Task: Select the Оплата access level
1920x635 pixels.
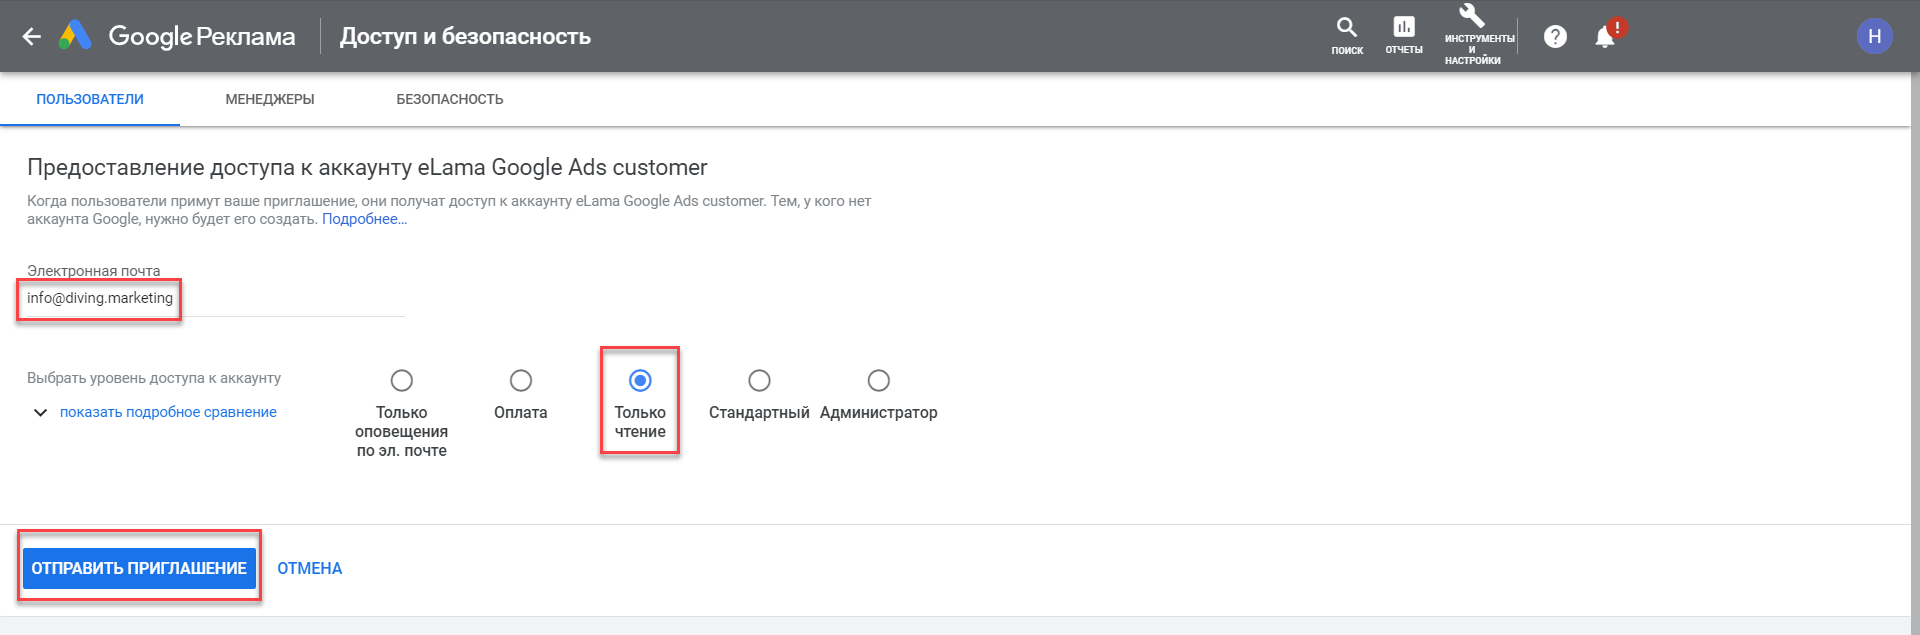Action: point(521,381)
